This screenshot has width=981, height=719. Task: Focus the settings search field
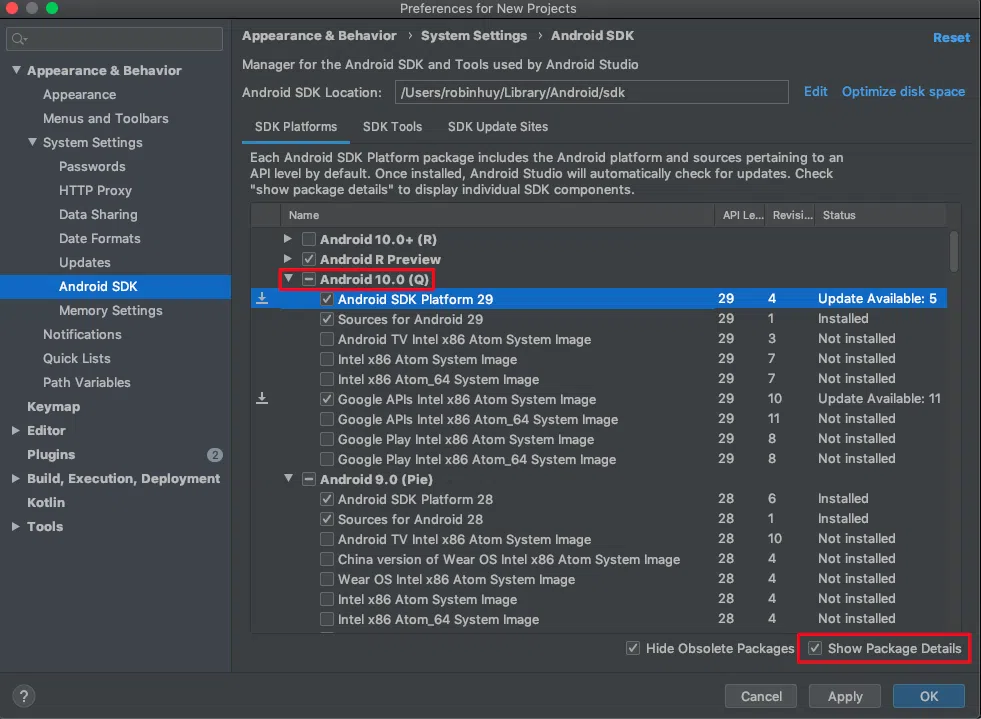tap(114, 39)
